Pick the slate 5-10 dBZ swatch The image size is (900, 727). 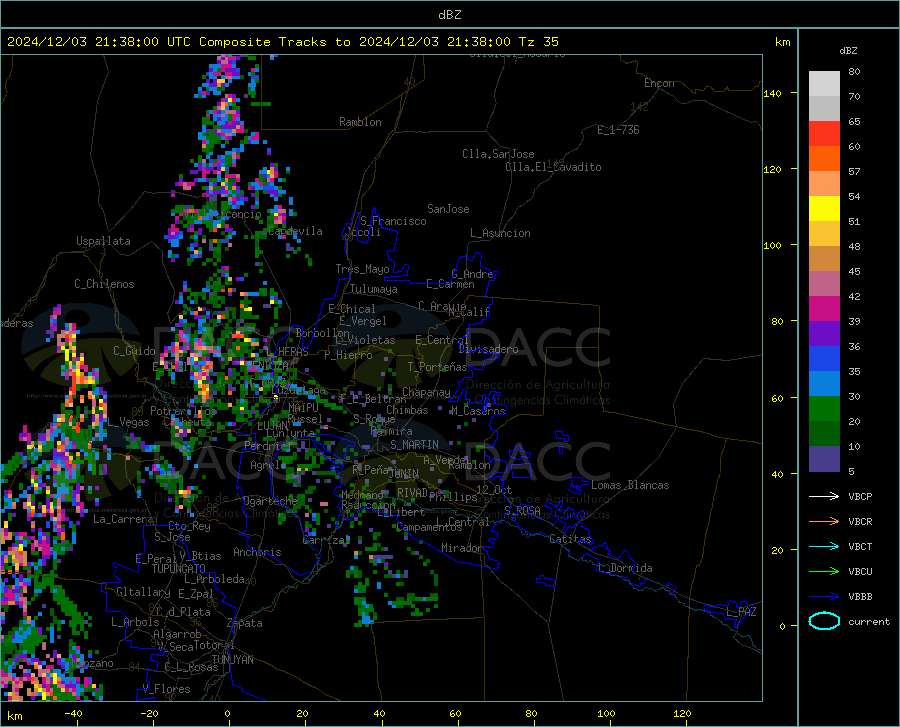(824, 459)
